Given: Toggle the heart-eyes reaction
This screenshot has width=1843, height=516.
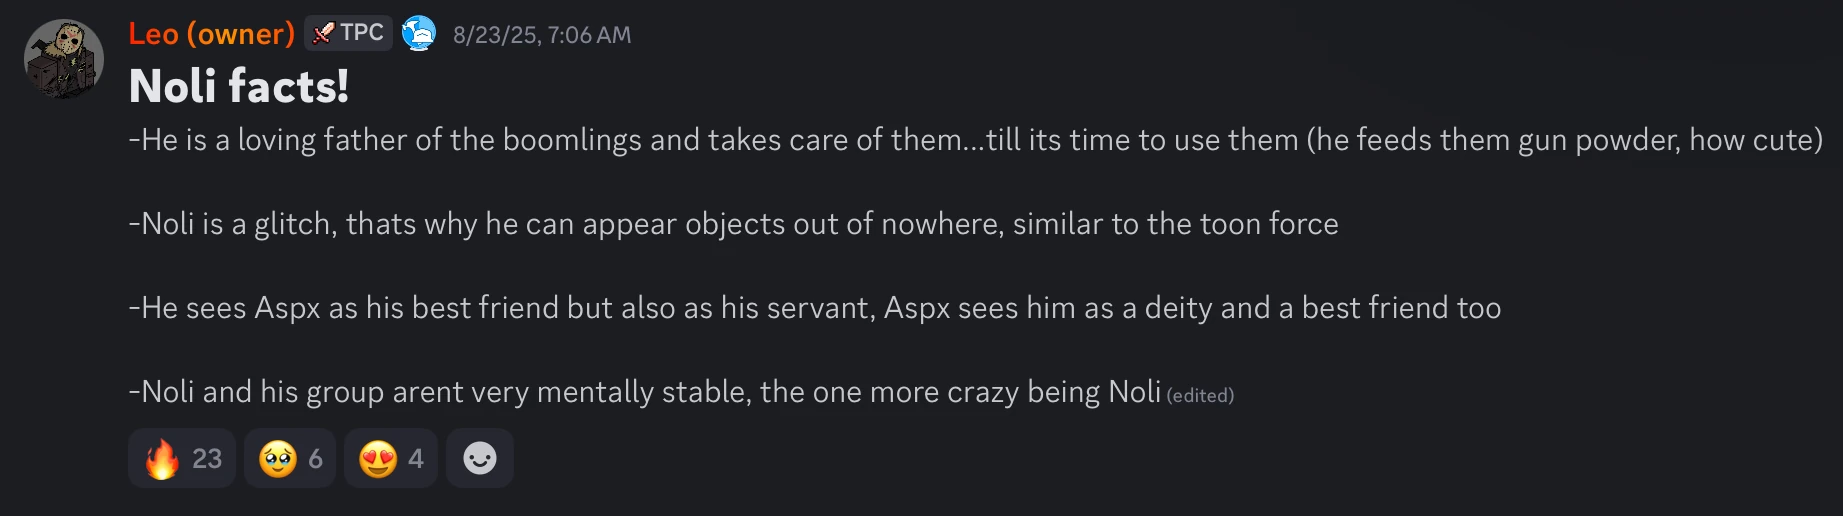Looking at the screenshot, I should point(391,458).
